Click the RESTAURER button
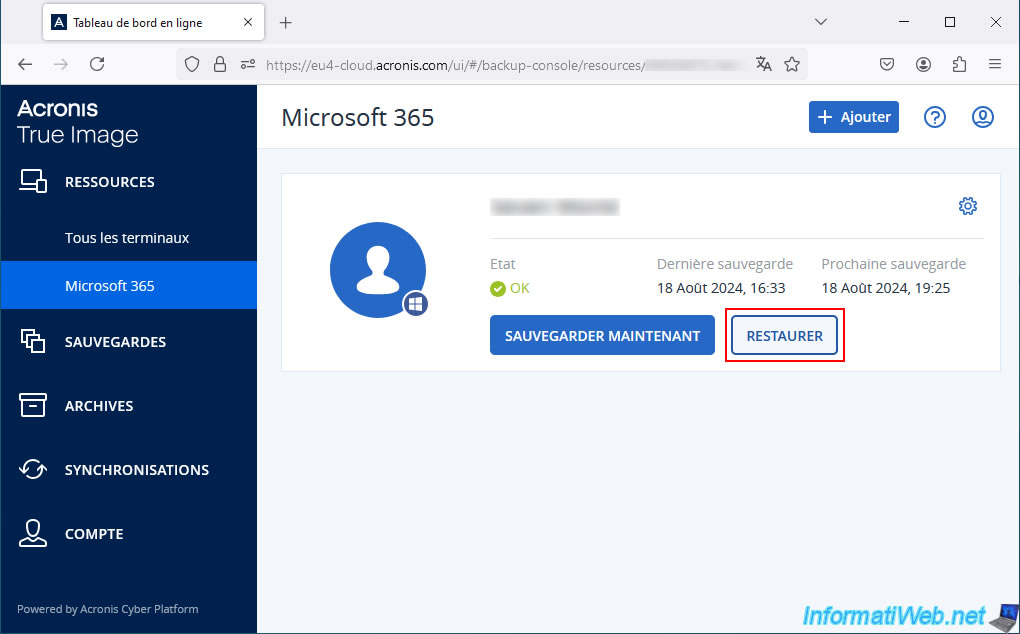This screenshot has height=634, width=1020. tap(785, 336)
